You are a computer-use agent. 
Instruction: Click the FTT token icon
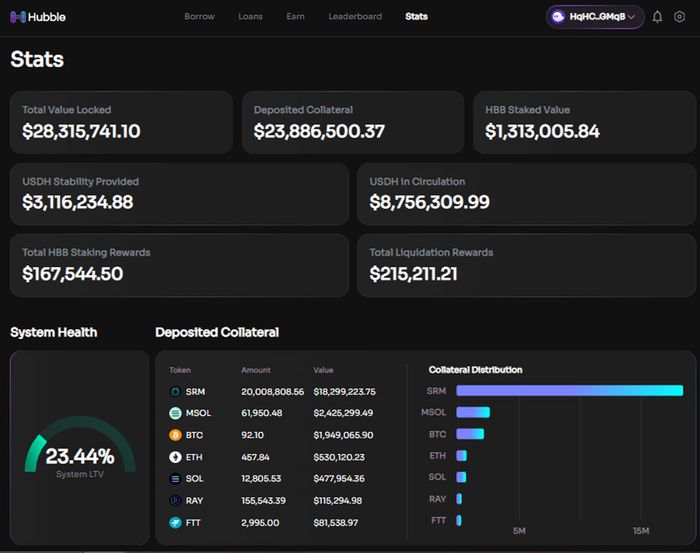175,522
